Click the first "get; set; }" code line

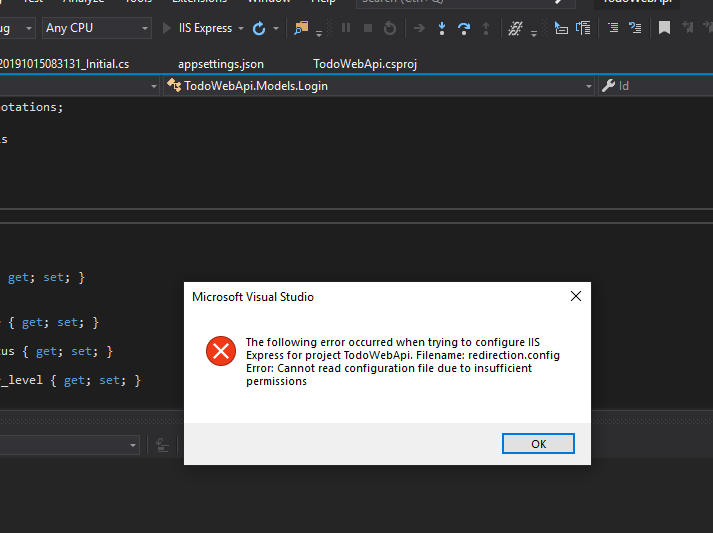pos(46,277)
